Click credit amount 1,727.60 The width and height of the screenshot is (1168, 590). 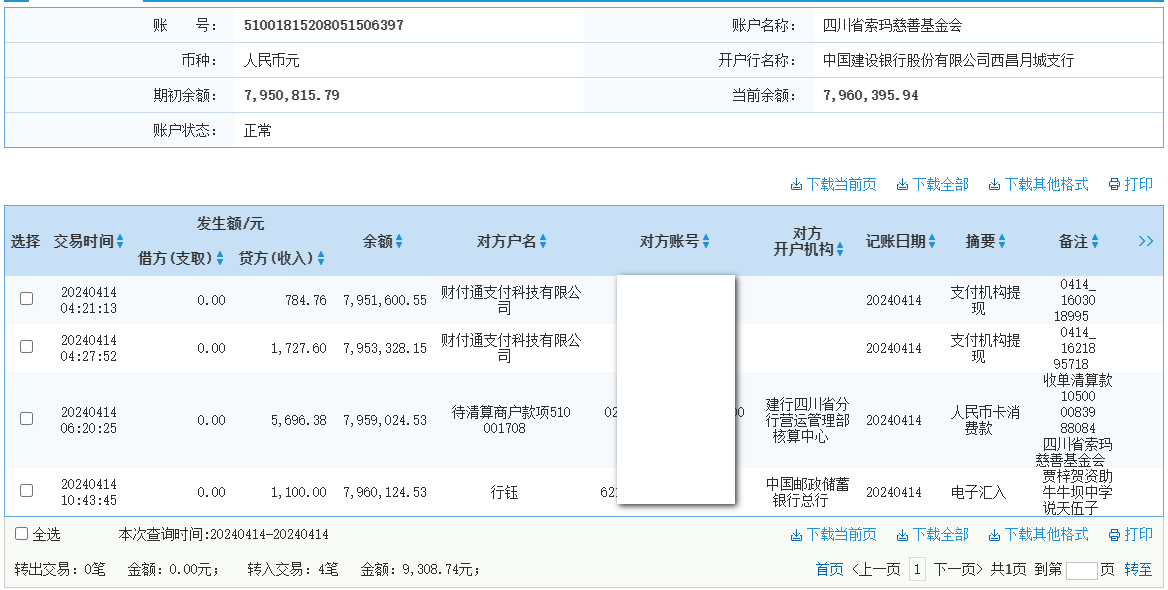pos(299,348)
